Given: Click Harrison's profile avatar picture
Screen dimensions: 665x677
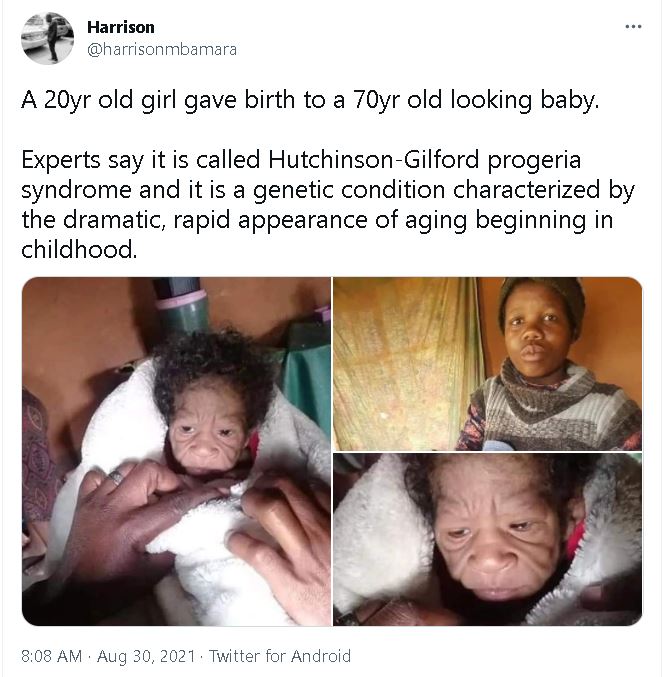Looking at the screenshot, I should coord(47,38).
